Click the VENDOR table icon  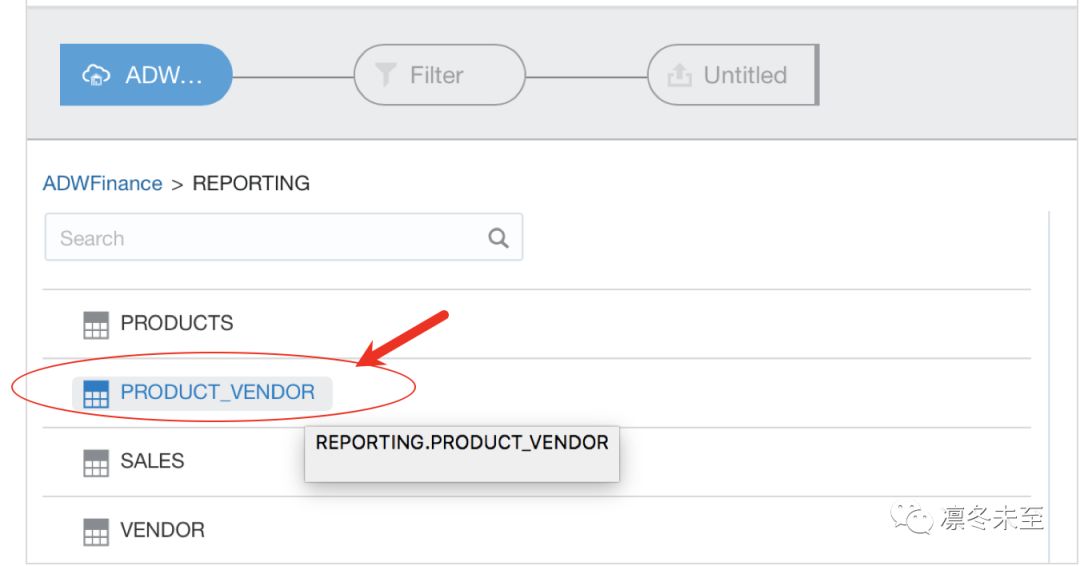(96, 532)
